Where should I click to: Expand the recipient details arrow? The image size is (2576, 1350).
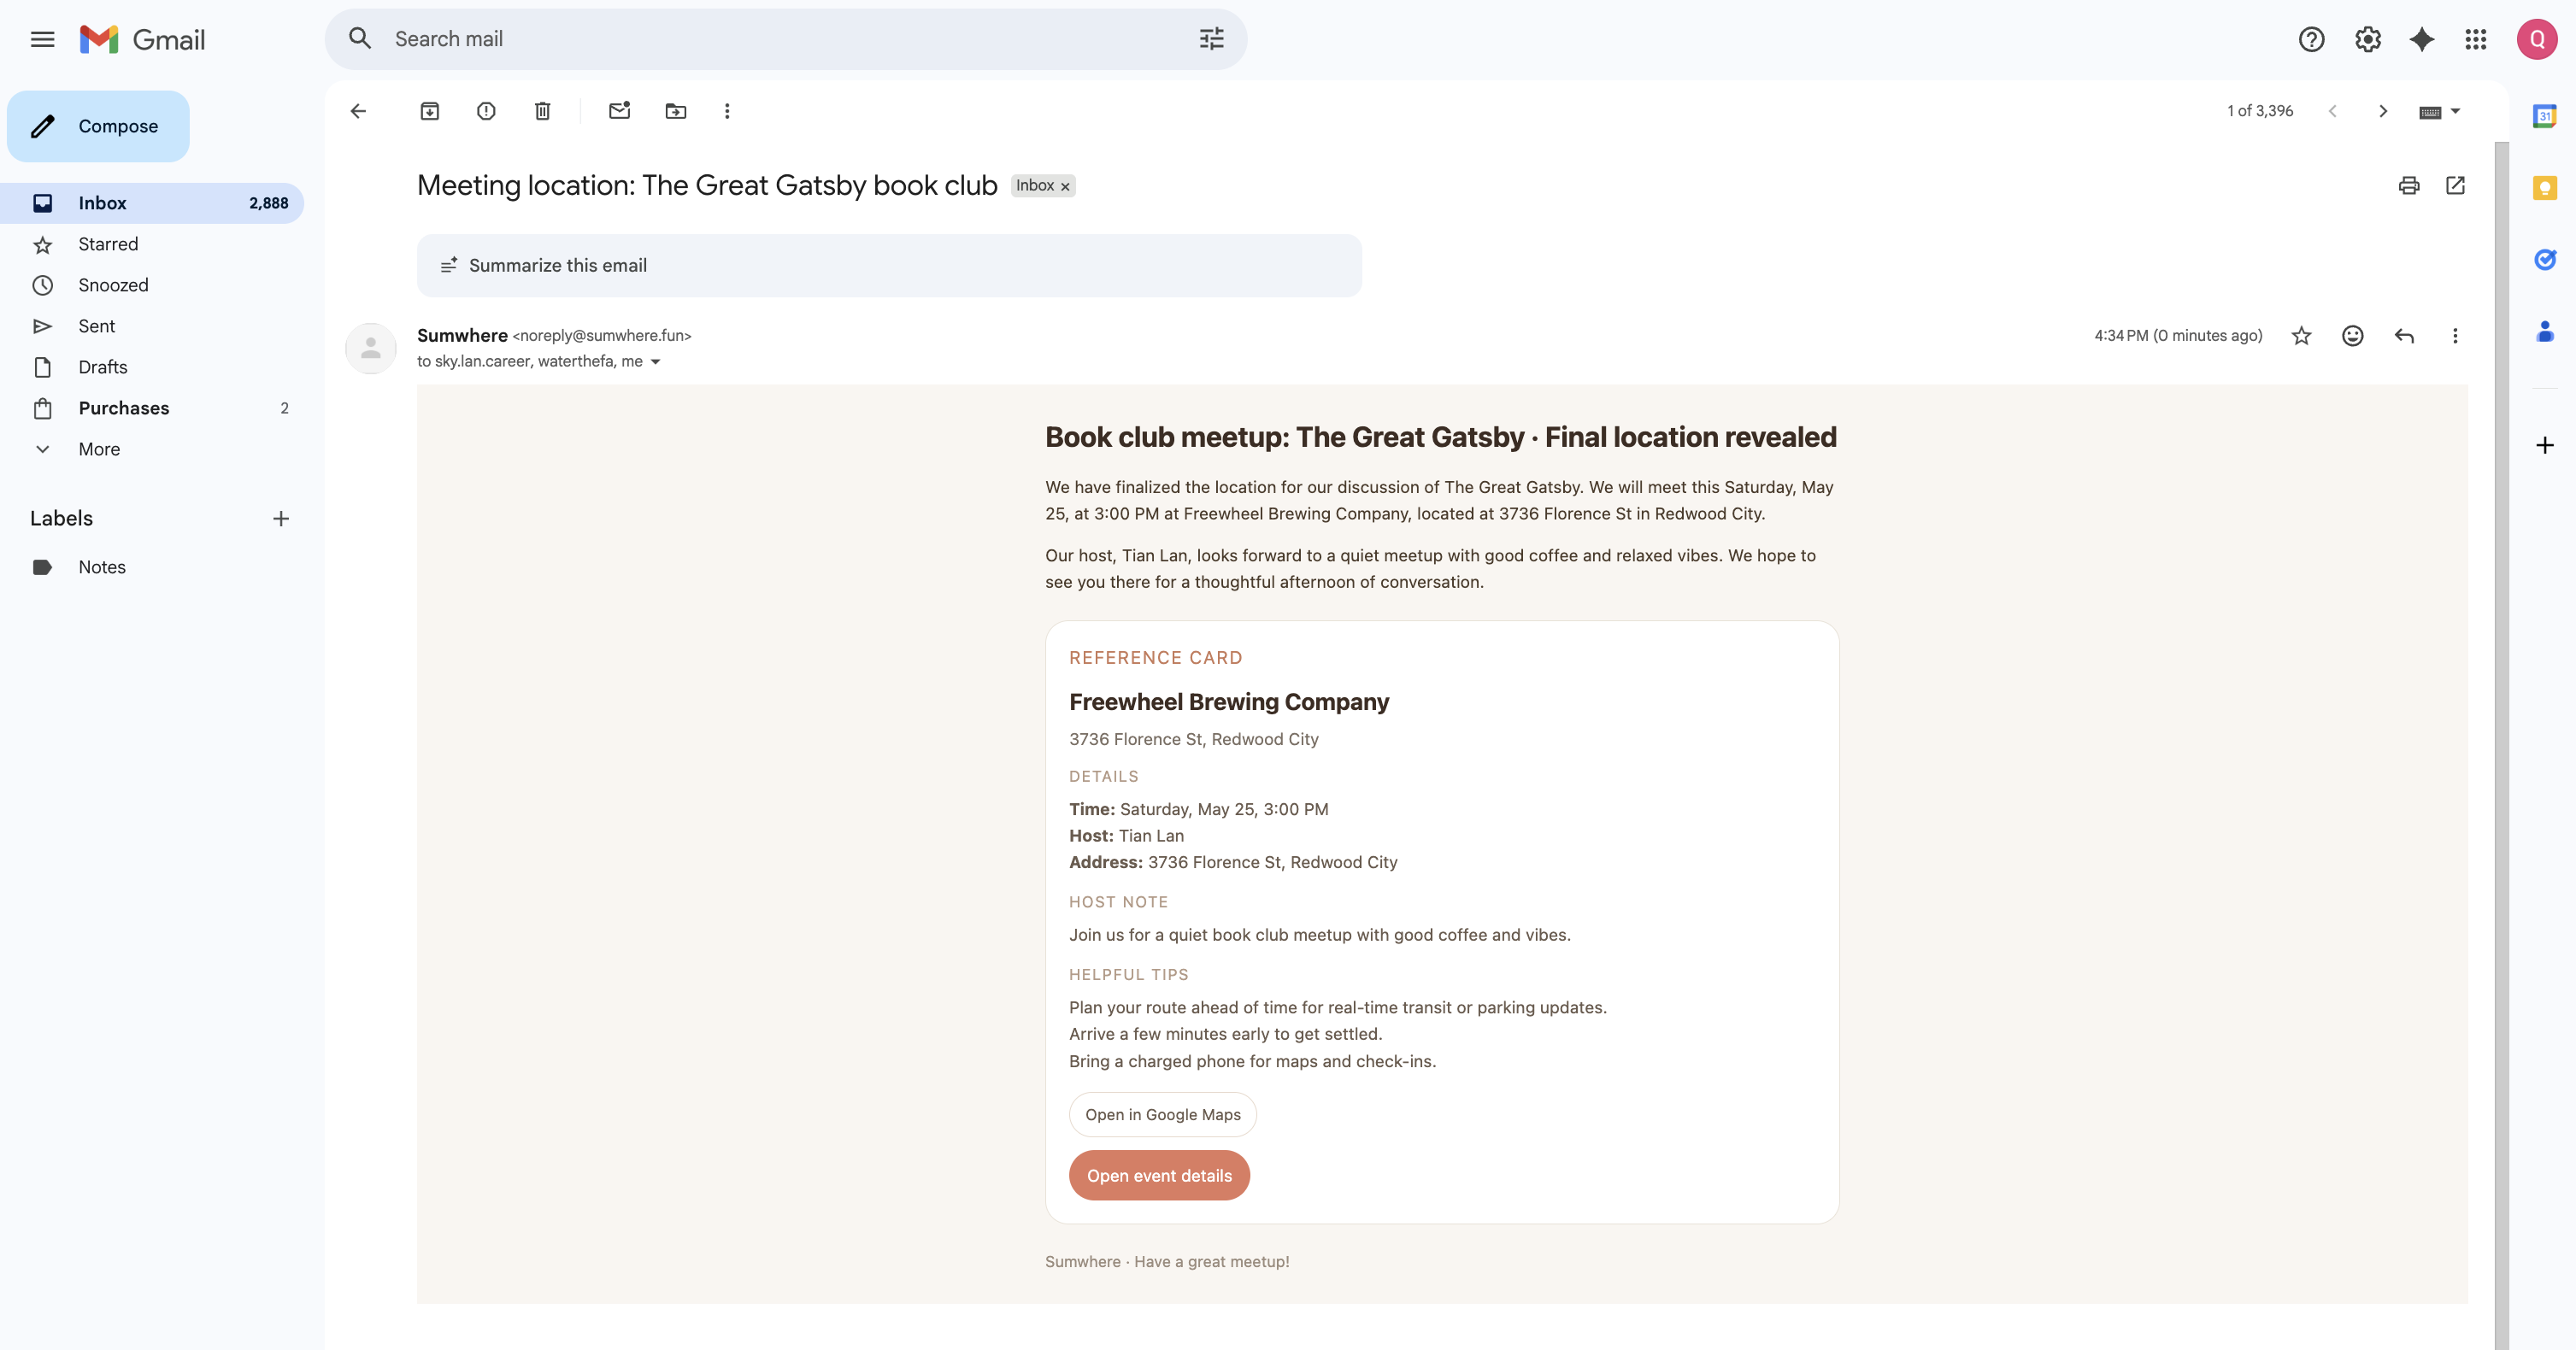655,362
